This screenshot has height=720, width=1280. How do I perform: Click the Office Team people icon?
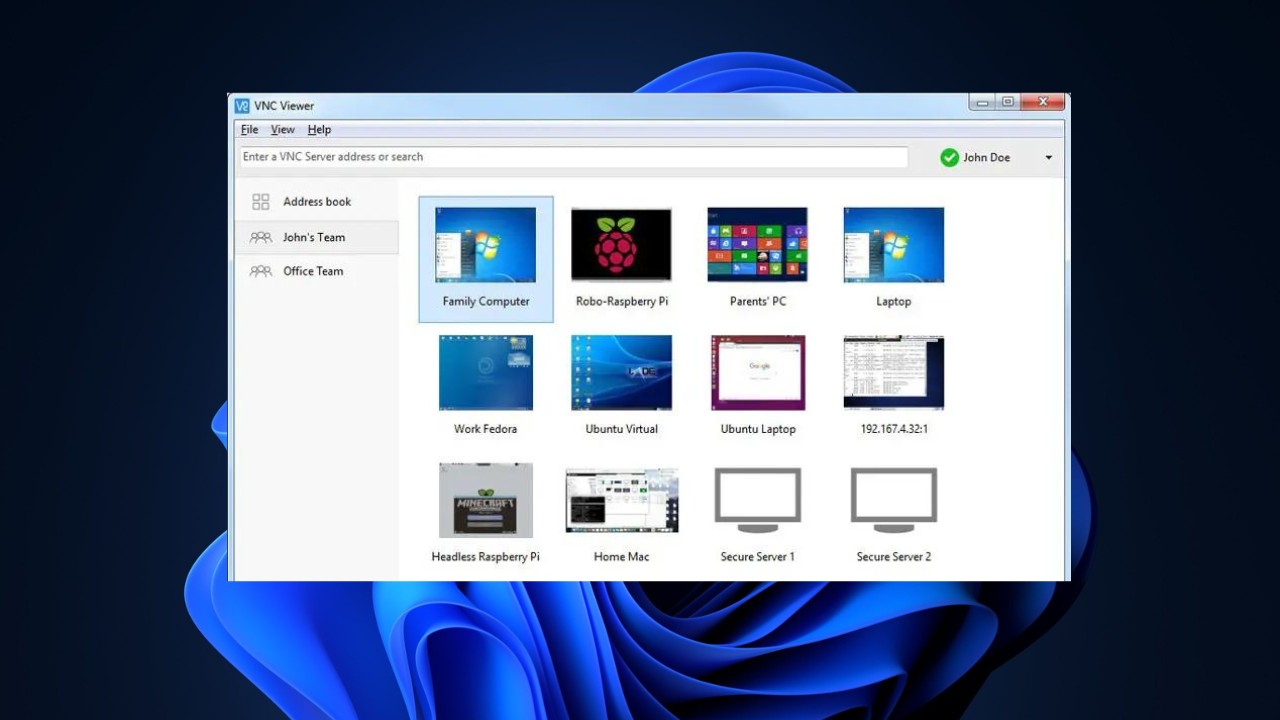[261, 271]
